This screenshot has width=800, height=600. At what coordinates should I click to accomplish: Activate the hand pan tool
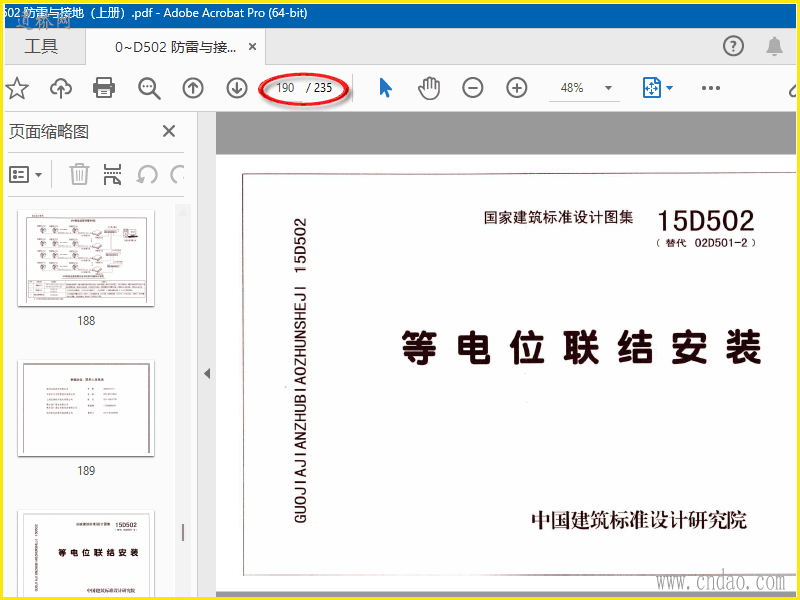(429, 88)
